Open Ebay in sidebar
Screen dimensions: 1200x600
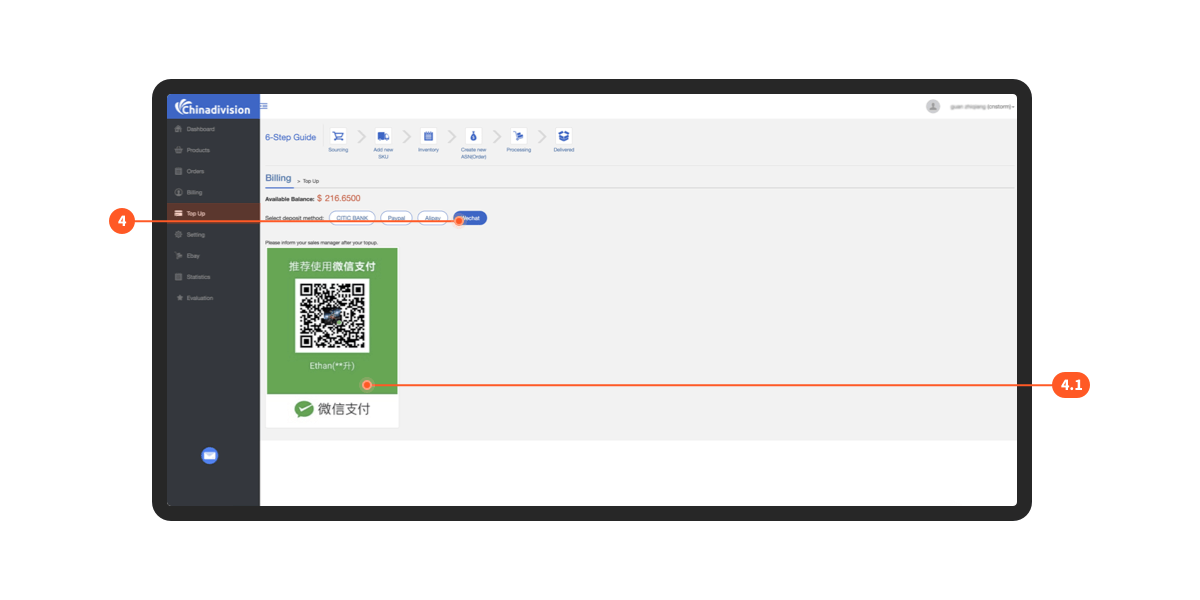click(213, 255)
